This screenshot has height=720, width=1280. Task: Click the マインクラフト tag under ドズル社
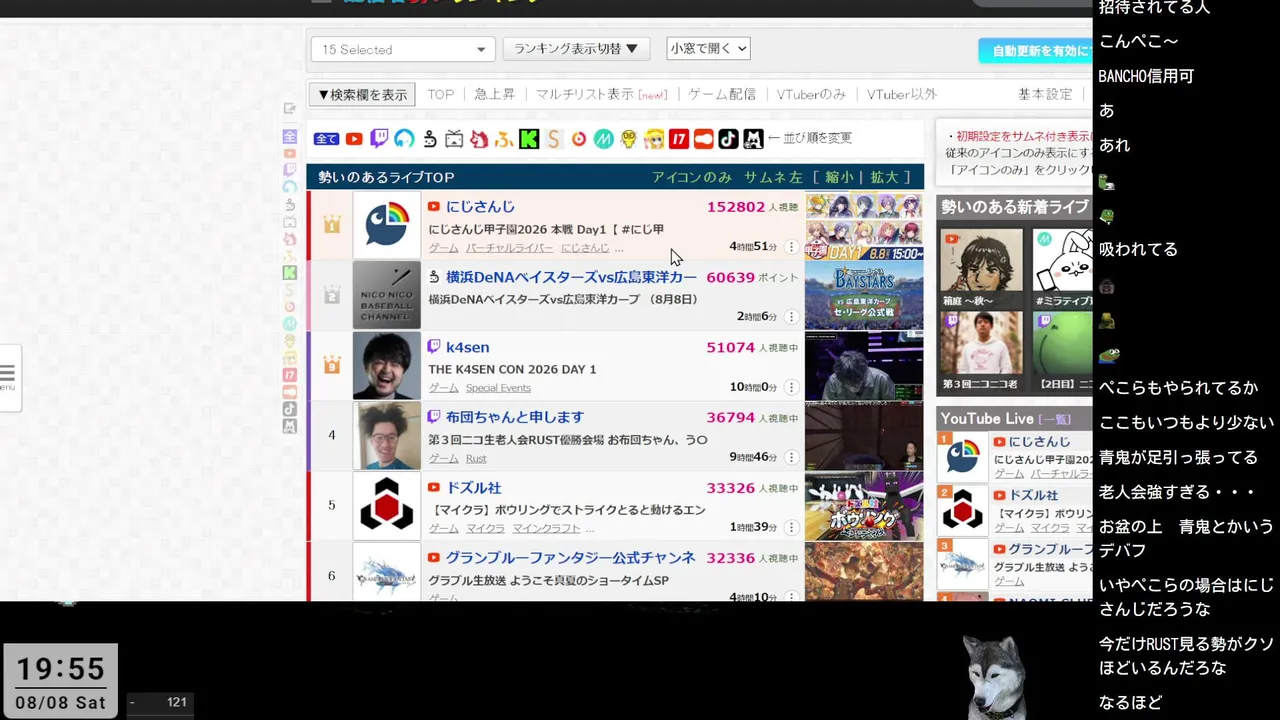(546, 528)
